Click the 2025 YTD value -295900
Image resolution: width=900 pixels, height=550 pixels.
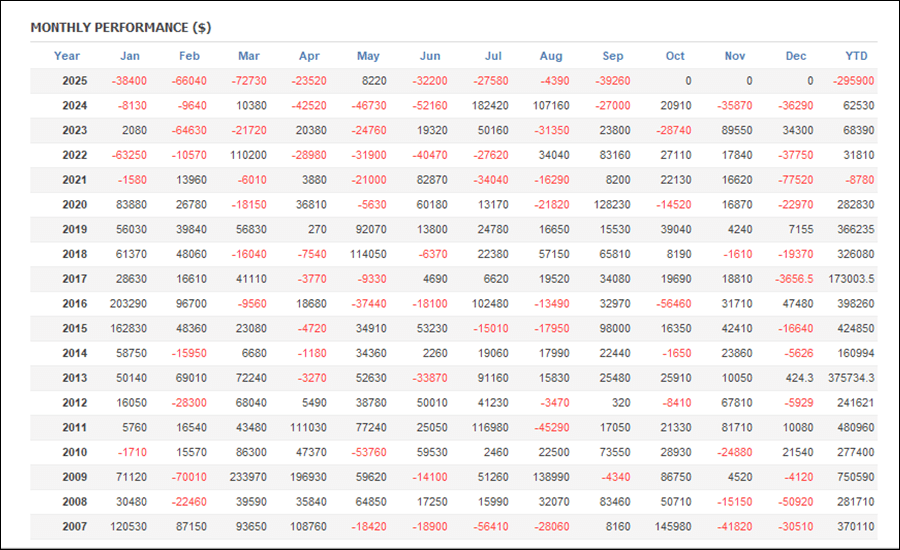853,81
